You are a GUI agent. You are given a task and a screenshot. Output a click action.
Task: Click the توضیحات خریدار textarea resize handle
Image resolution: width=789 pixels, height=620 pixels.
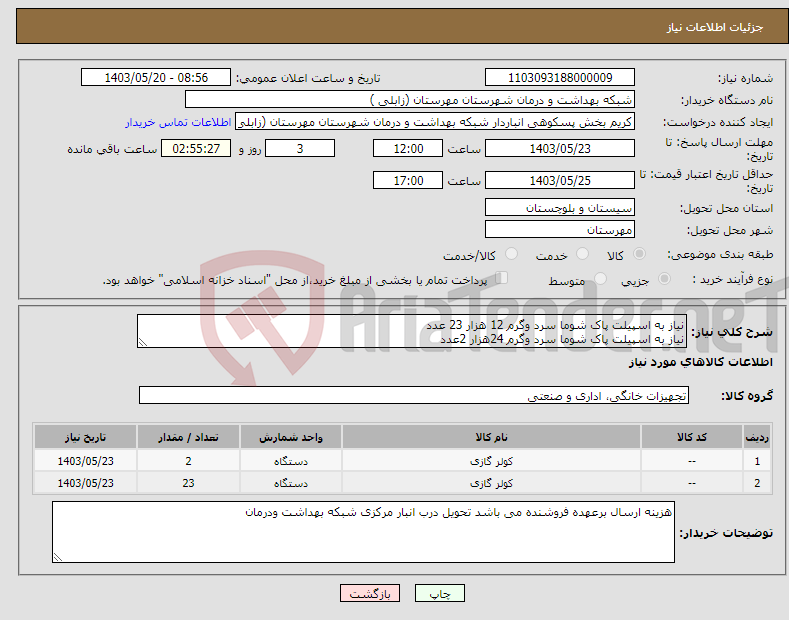tap(58, 557)
